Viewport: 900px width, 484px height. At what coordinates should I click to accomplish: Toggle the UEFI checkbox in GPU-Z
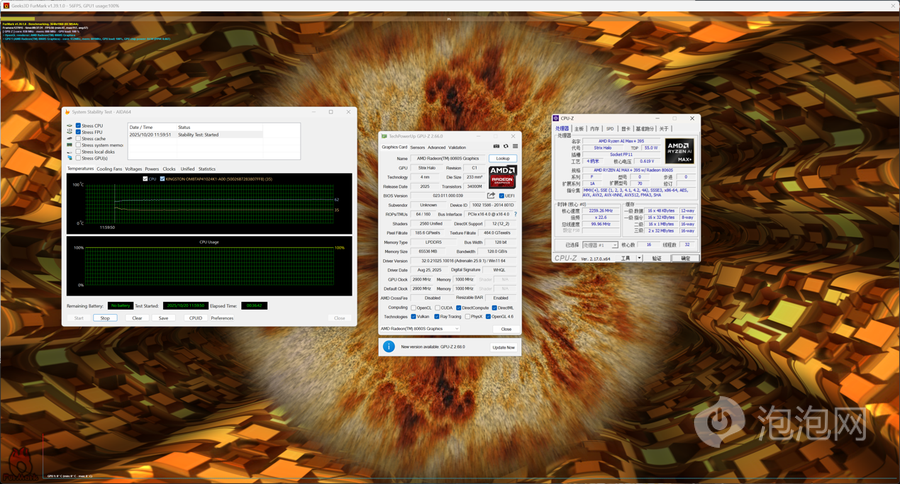(501, 196)
